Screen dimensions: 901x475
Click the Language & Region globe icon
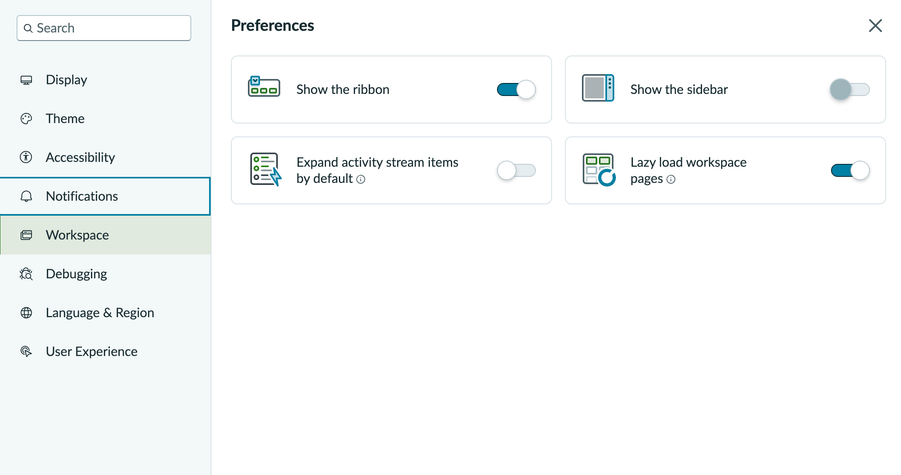tap(26, 313)
